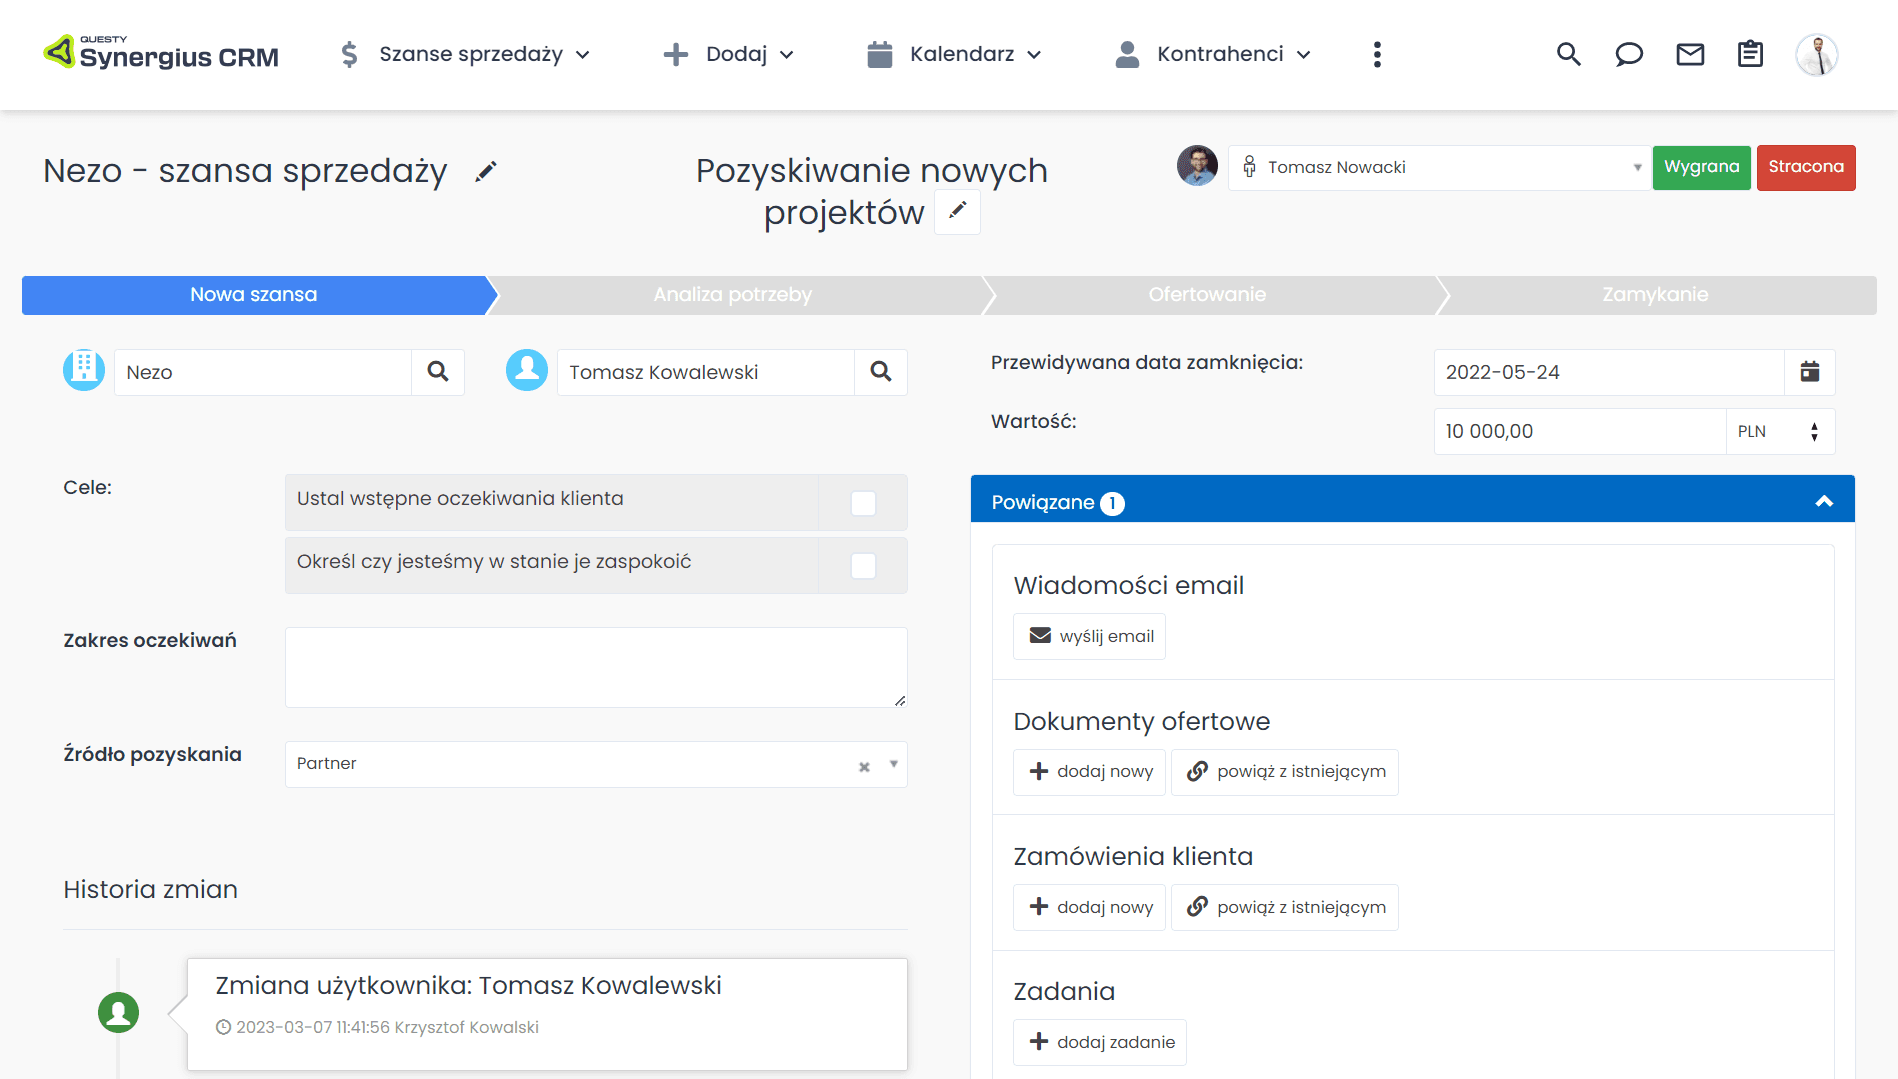The height and width of the screenshot is (1079, 1898).
Task: Check 'Określ czy jesteśmy w stanie je zaspokoić'
Action: pyautogui.click(x=863, y=565)
